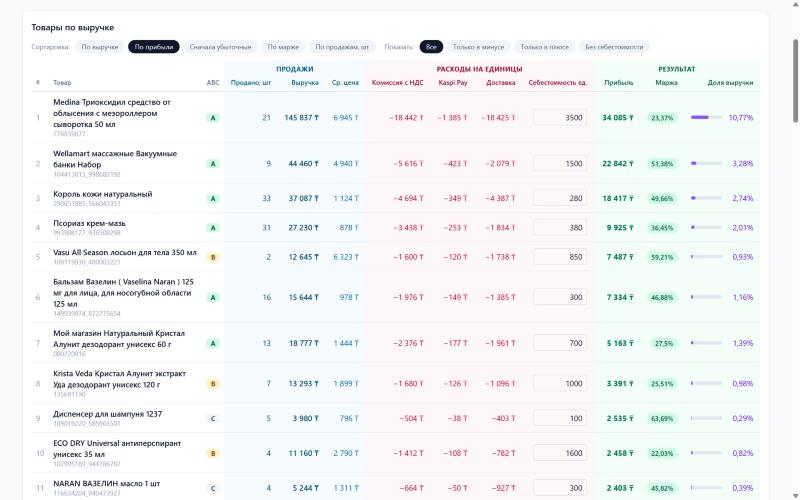
Task: Click ABC badge A in Medina row
Action: [x=213, y=118]
